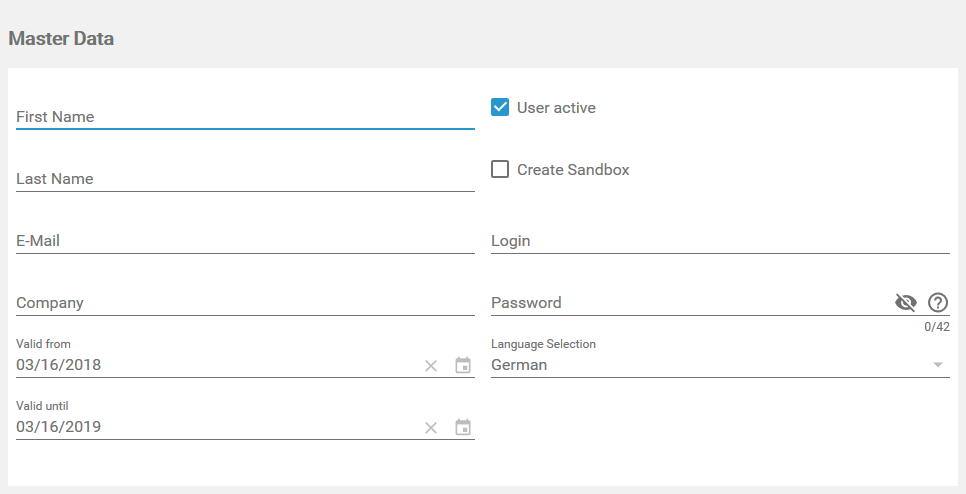Focus the Password field
The width and height of the screenshot is (966, 494).
[x=688, y=303]
